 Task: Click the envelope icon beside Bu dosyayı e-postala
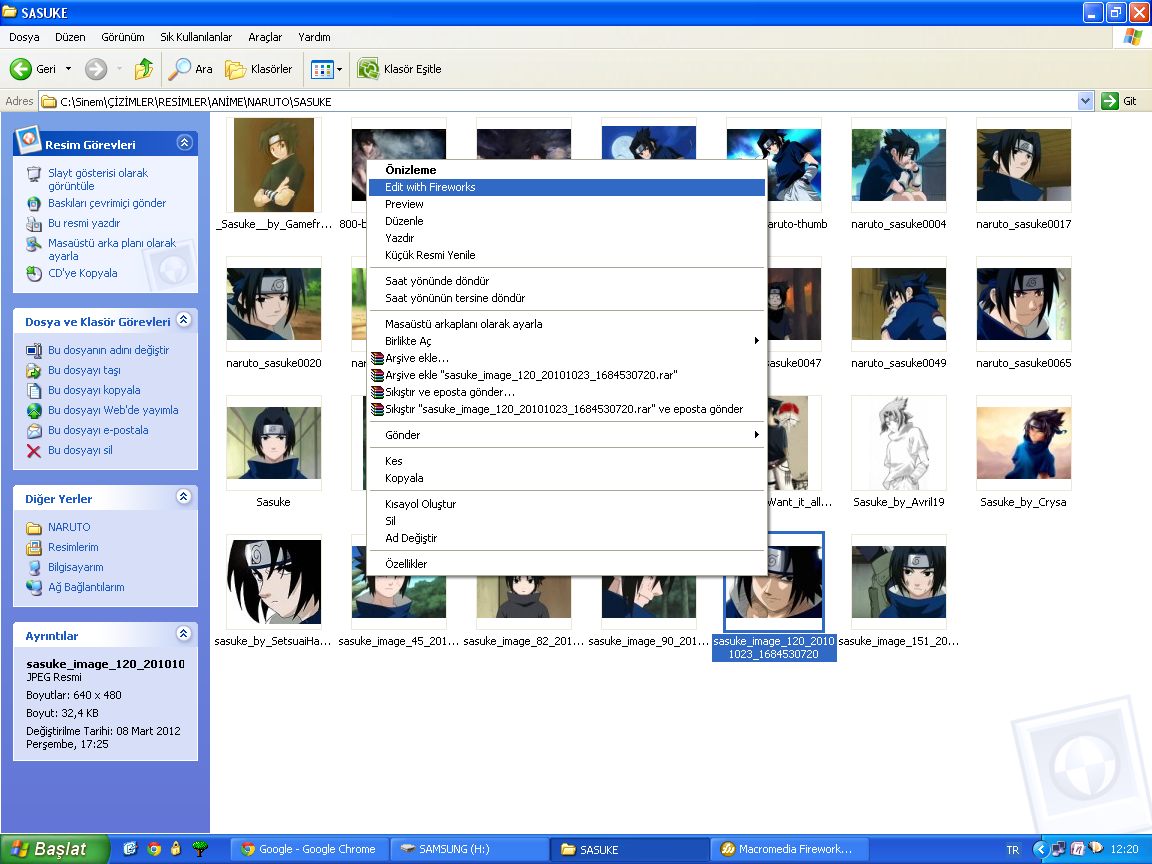pyautogui.click(x=34, y=431)
